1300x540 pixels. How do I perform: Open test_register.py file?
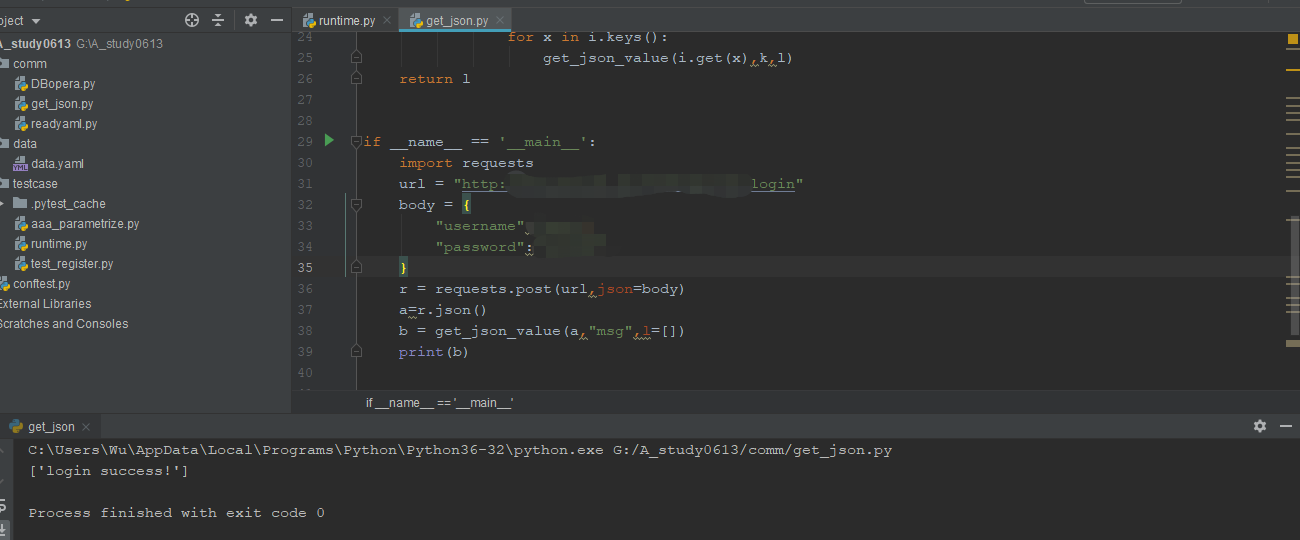coord(72,264)
